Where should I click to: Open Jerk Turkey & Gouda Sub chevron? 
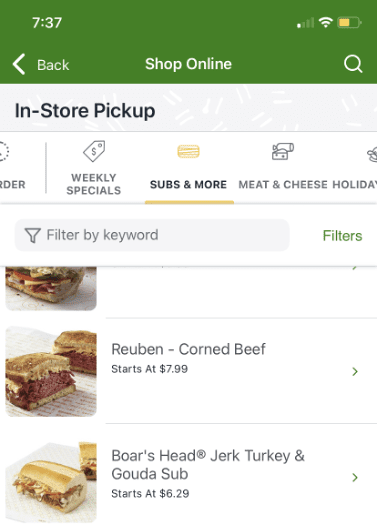[x=355, y=477]
